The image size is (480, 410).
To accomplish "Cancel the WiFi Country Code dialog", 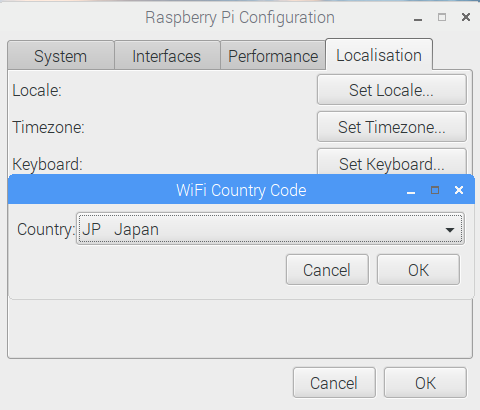I will point(327,270).
